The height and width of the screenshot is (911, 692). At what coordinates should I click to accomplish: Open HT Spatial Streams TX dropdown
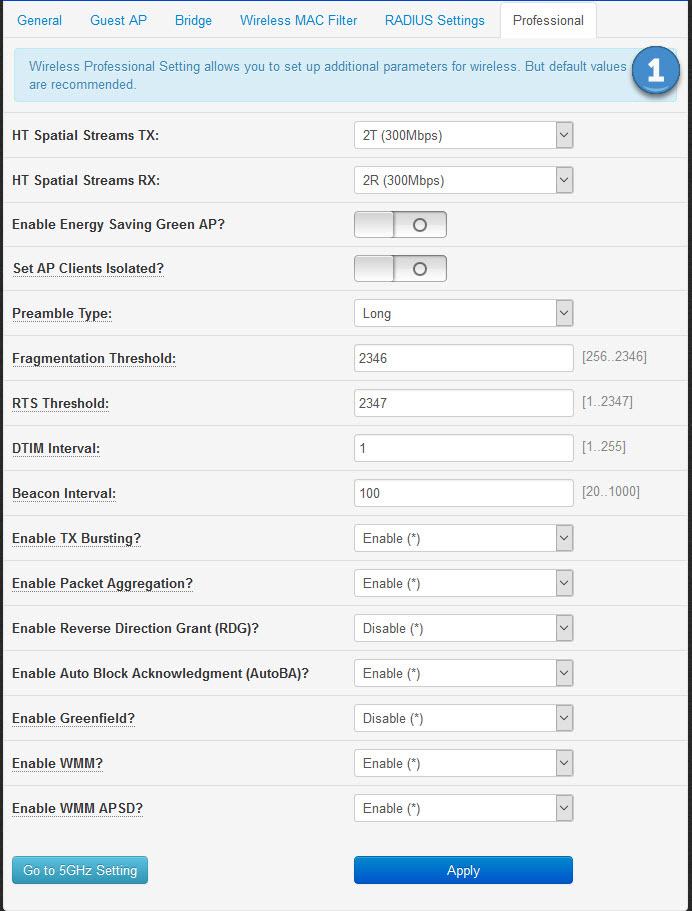[464, 135]
